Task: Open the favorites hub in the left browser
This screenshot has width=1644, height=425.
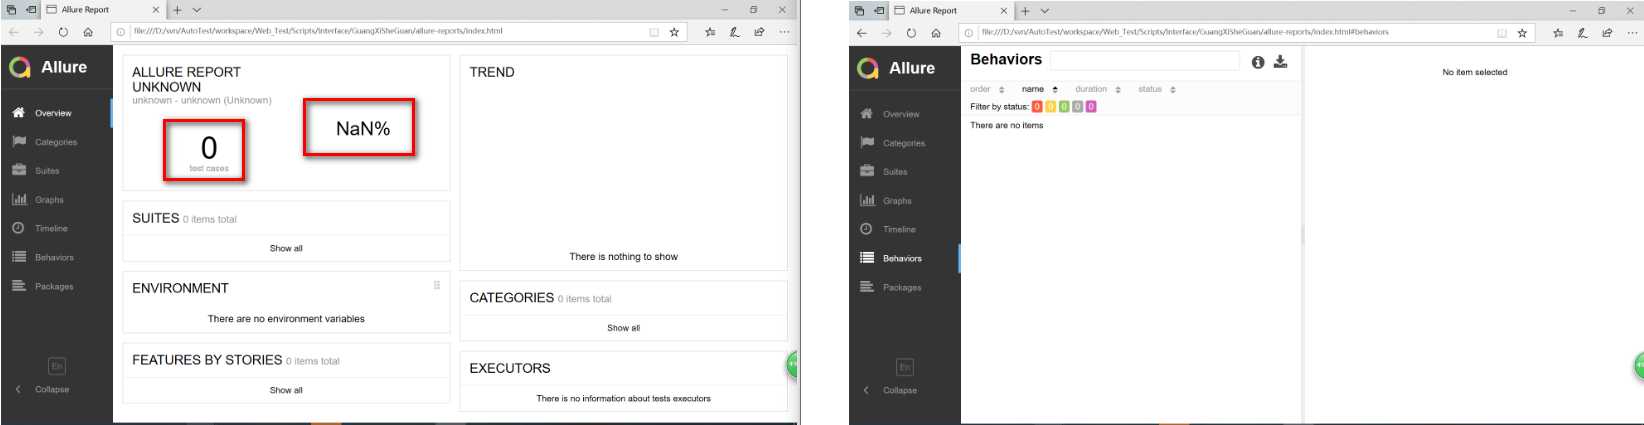Action: tap(710, 32)
